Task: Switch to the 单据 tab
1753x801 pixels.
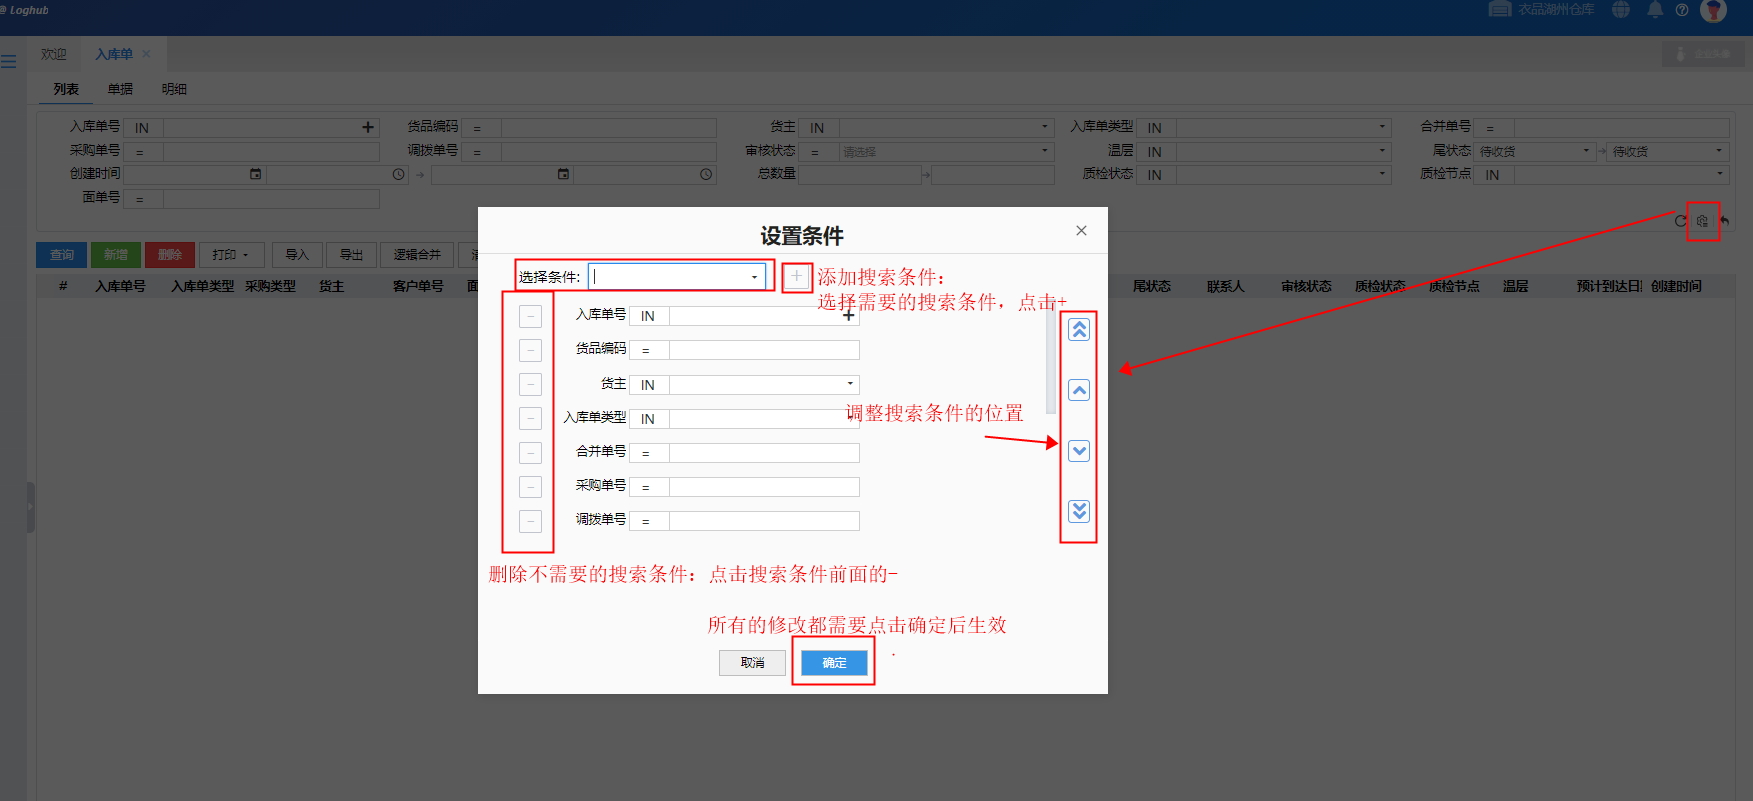Action: pos(120,89)
